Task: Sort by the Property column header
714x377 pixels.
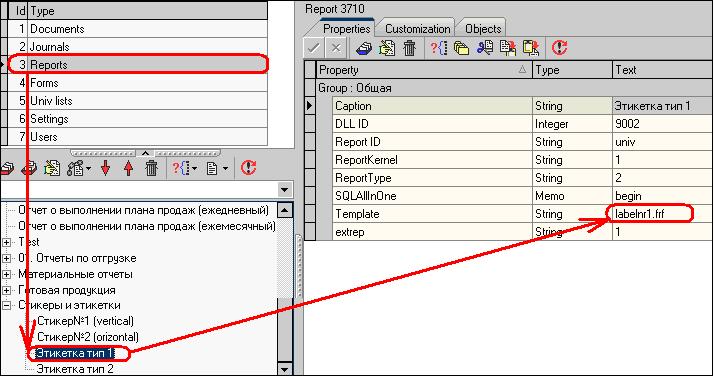Action: pos(423,70)
